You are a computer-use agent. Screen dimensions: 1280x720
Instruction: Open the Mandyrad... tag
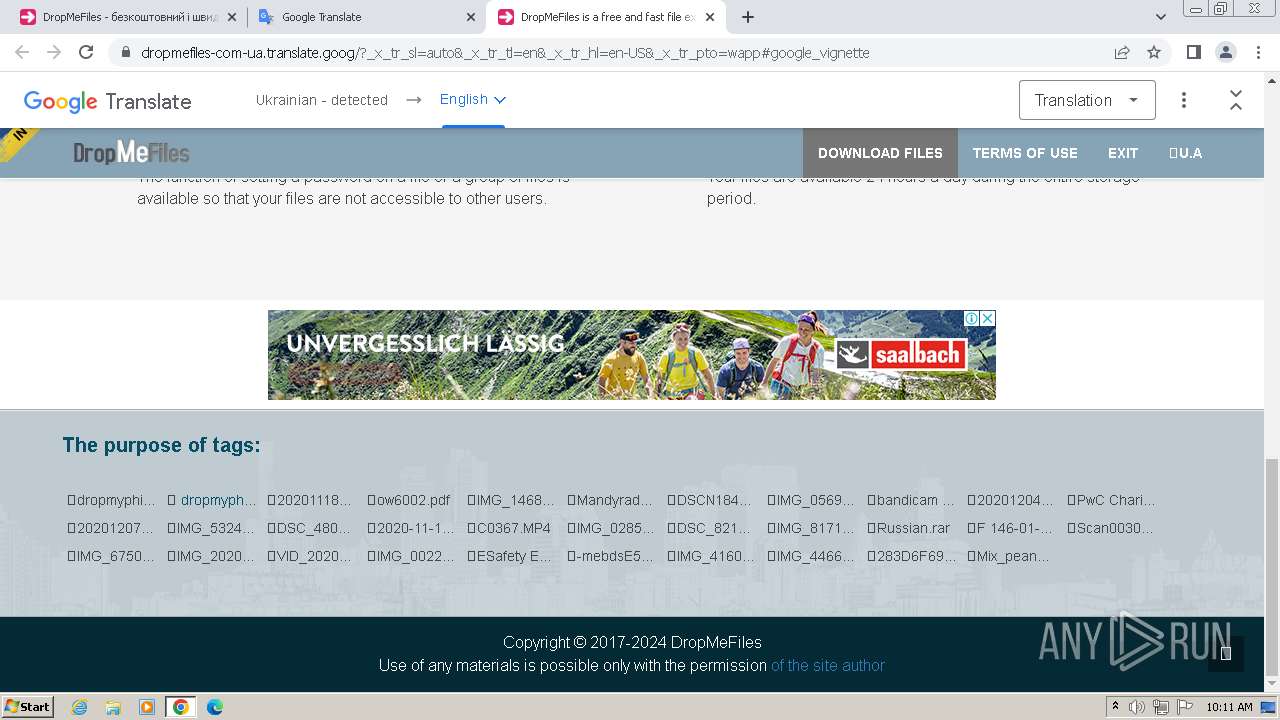coord(609,500)
